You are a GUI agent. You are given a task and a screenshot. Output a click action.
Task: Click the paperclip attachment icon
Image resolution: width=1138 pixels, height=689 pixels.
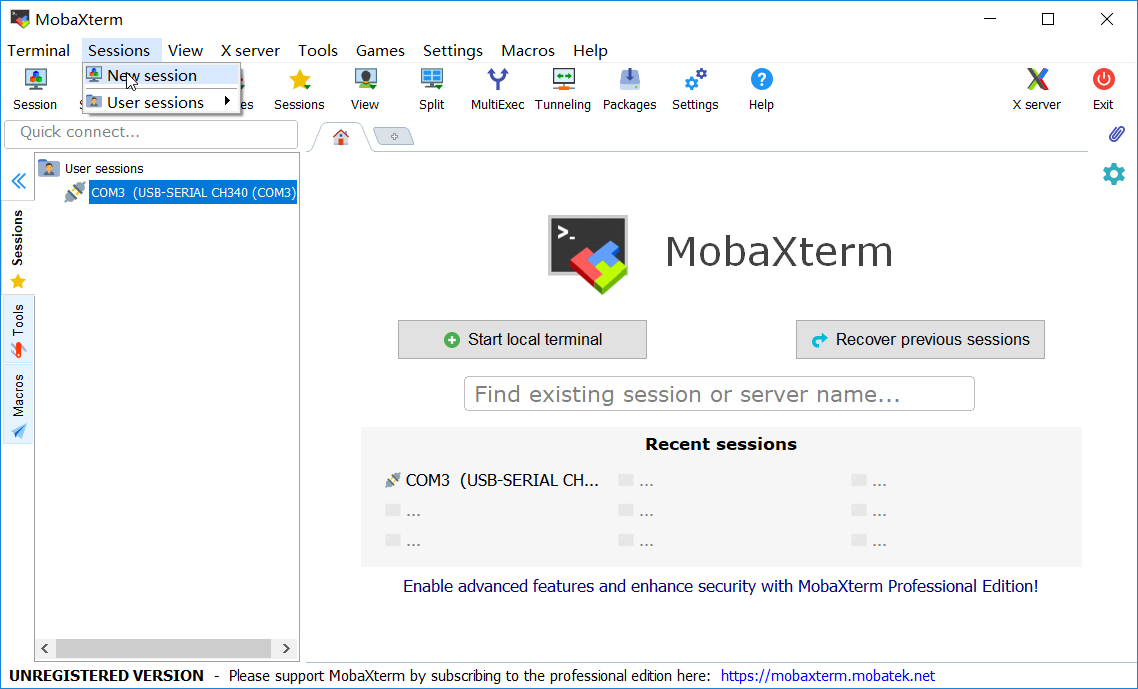pyautogui.click(x=1116, y=134)
